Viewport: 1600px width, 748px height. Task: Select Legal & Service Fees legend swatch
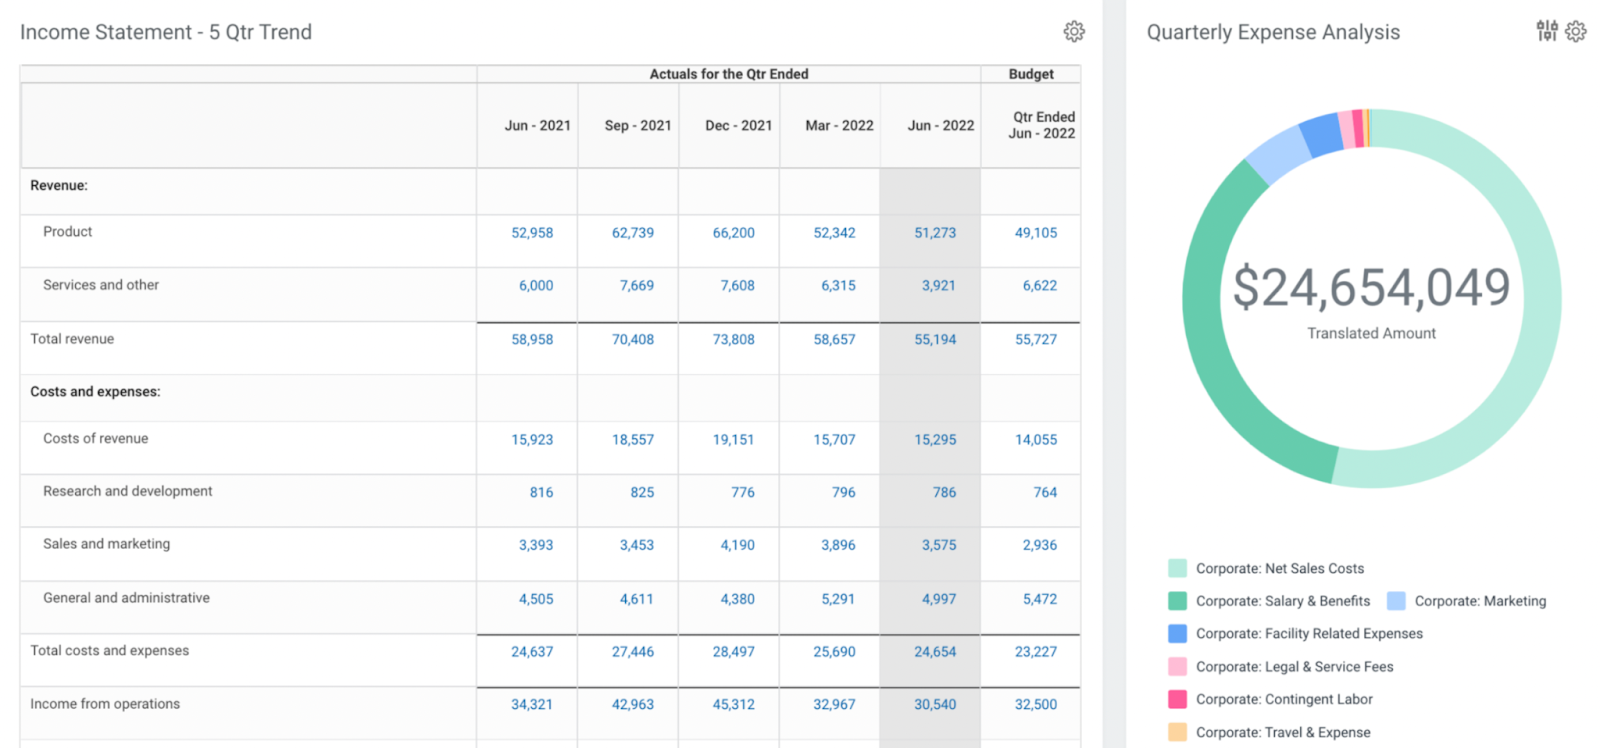(1178, 667)
